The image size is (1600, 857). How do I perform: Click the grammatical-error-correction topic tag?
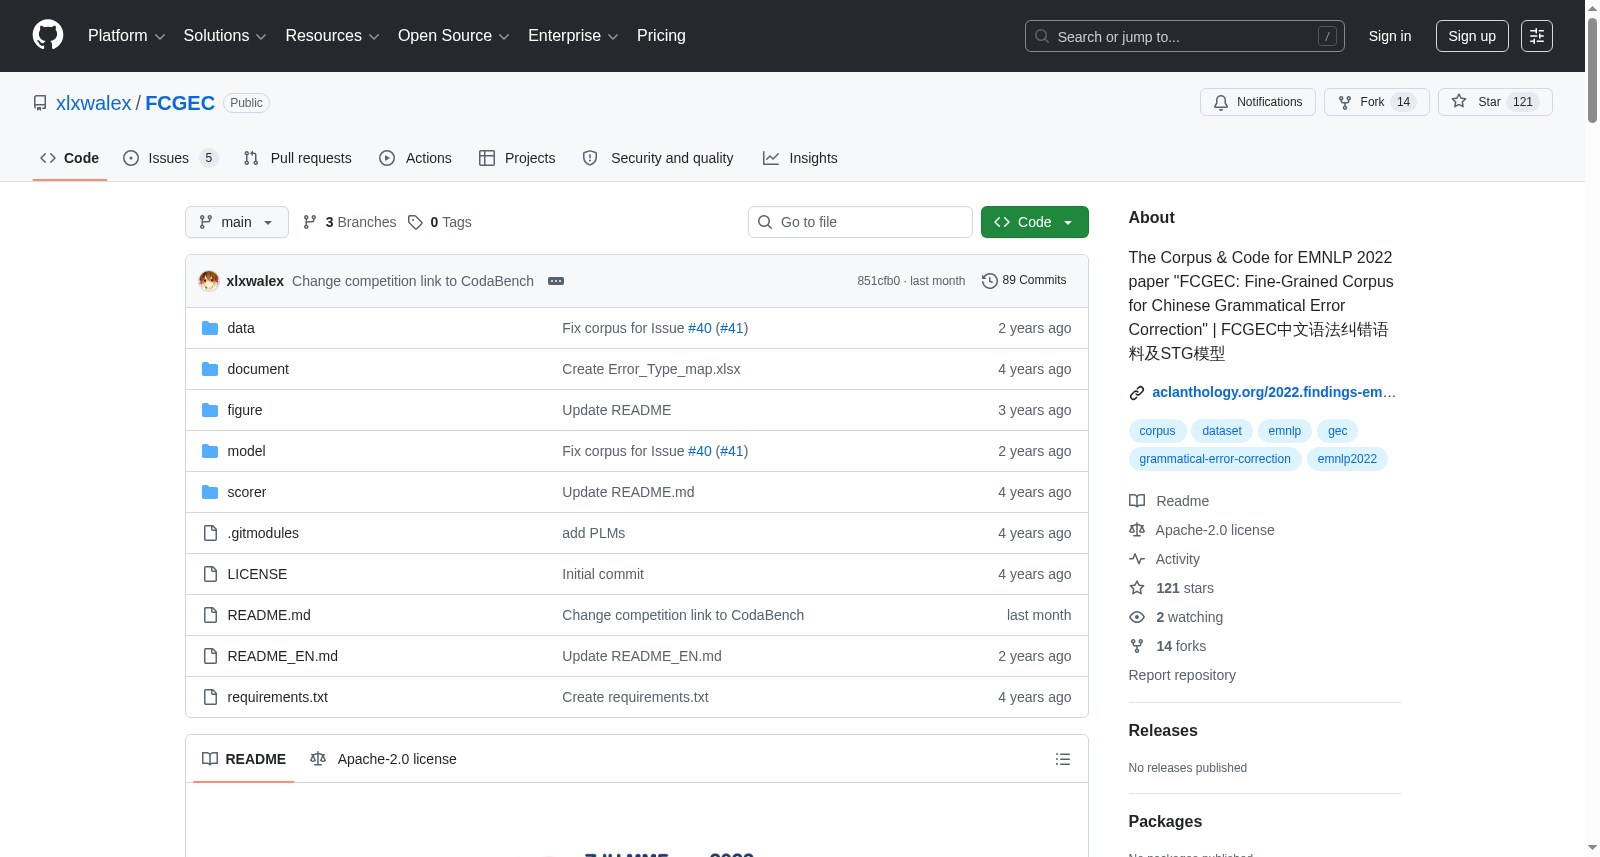1215,459
